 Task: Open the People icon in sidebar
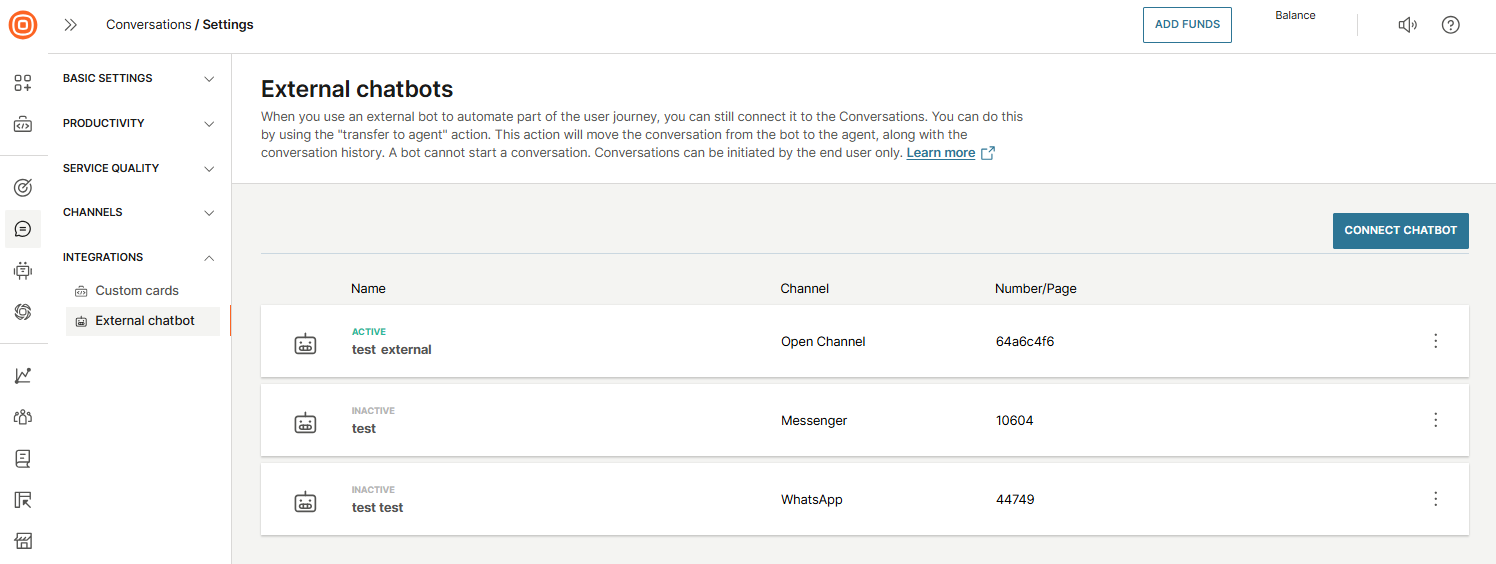[23, 417]
